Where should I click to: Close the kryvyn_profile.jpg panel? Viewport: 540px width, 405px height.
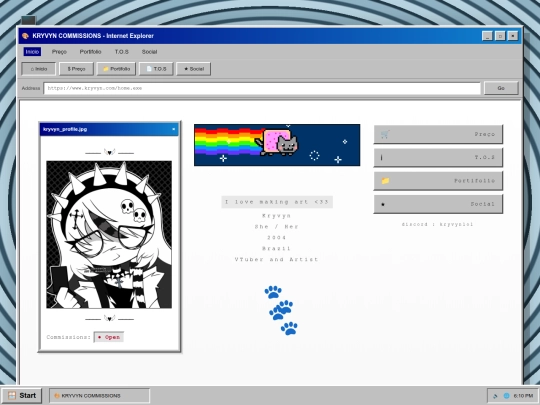click(x=174, y=129)
